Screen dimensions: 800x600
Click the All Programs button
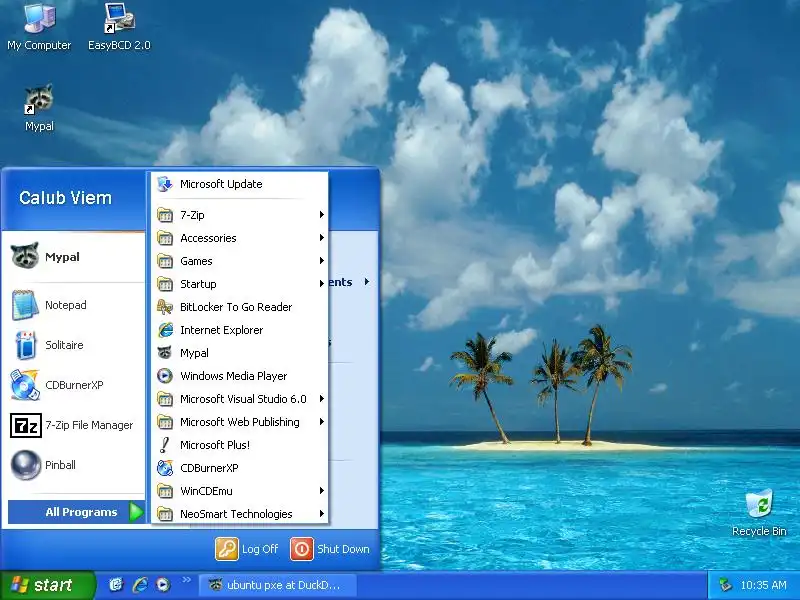click(x=77, y=512)
